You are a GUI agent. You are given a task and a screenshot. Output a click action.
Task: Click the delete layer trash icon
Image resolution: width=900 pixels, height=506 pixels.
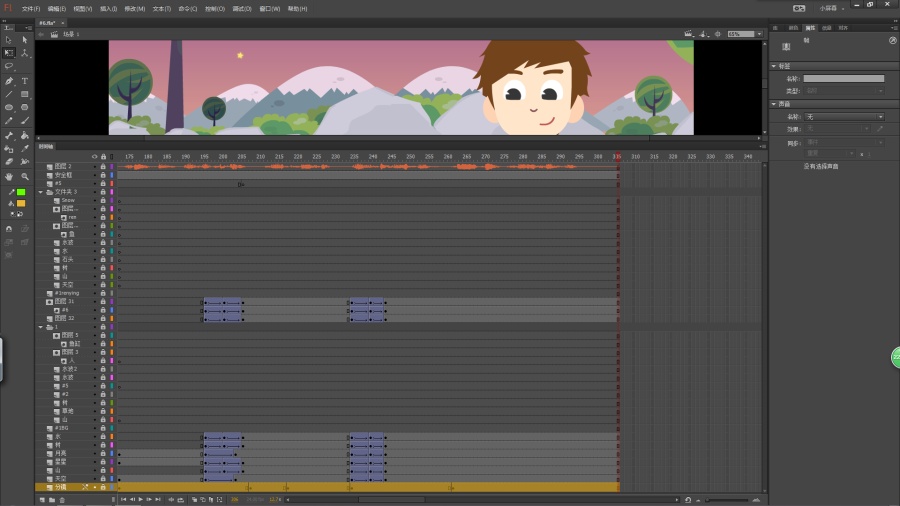(62, 500)
